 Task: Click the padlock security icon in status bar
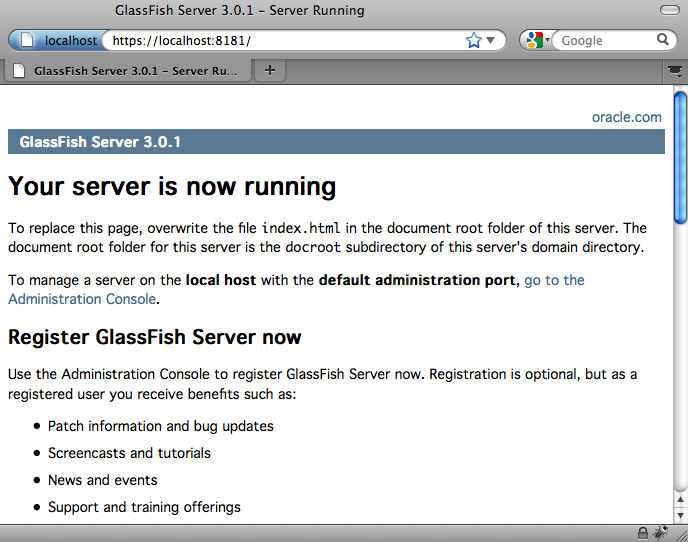click(642, 533)
